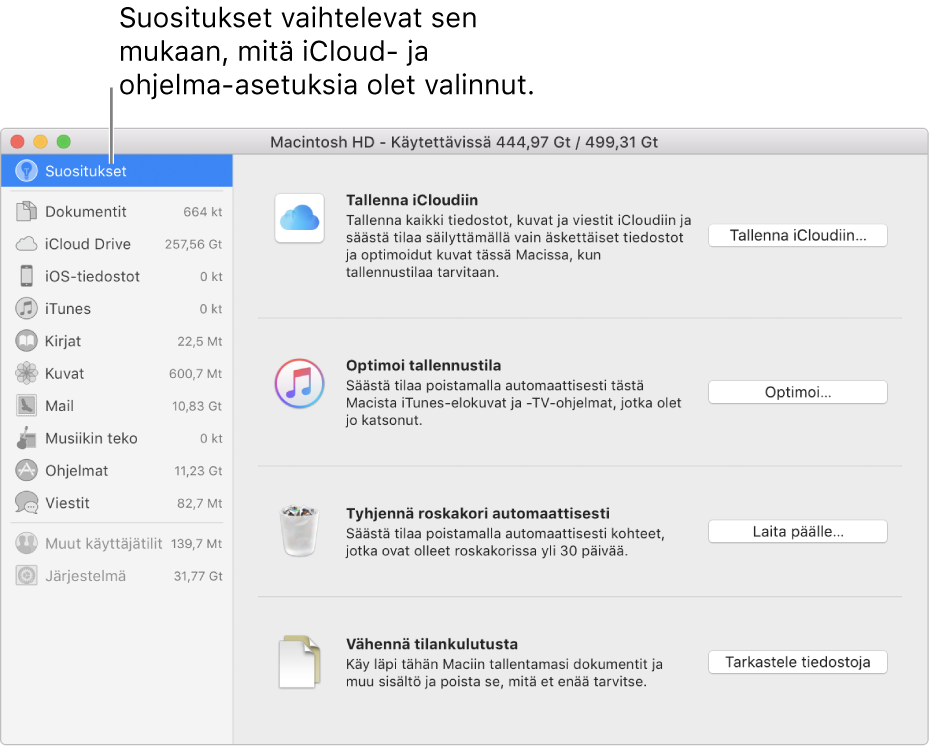
Task: Click the Optimoi tallennustila heading
Action: (x=423, y=365)
